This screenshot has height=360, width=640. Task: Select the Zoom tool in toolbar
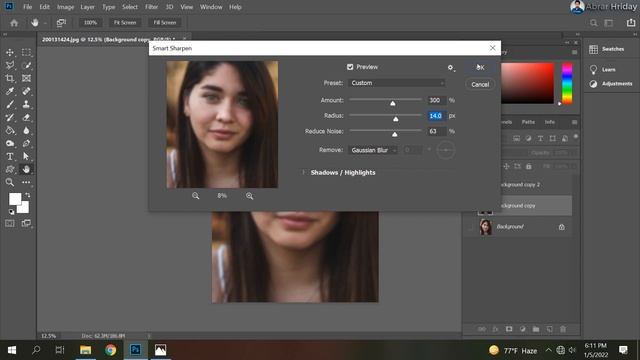(10, 182)
